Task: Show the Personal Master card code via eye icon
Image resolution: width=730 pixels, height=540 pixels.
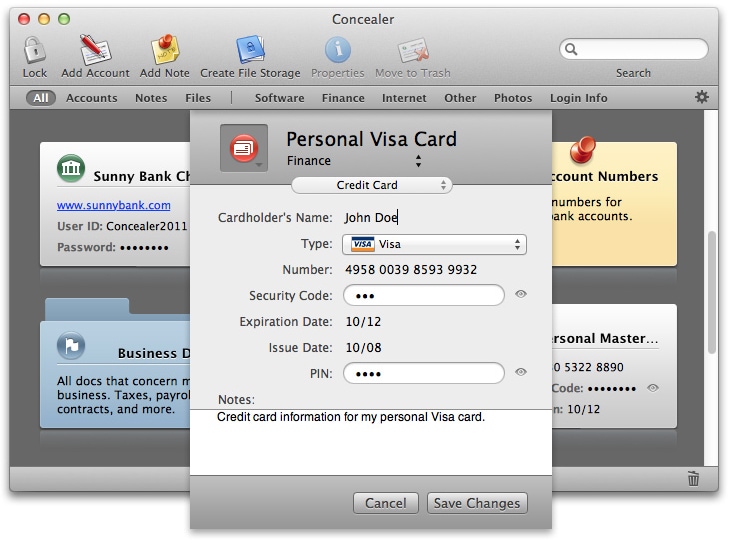Action: 653,388
